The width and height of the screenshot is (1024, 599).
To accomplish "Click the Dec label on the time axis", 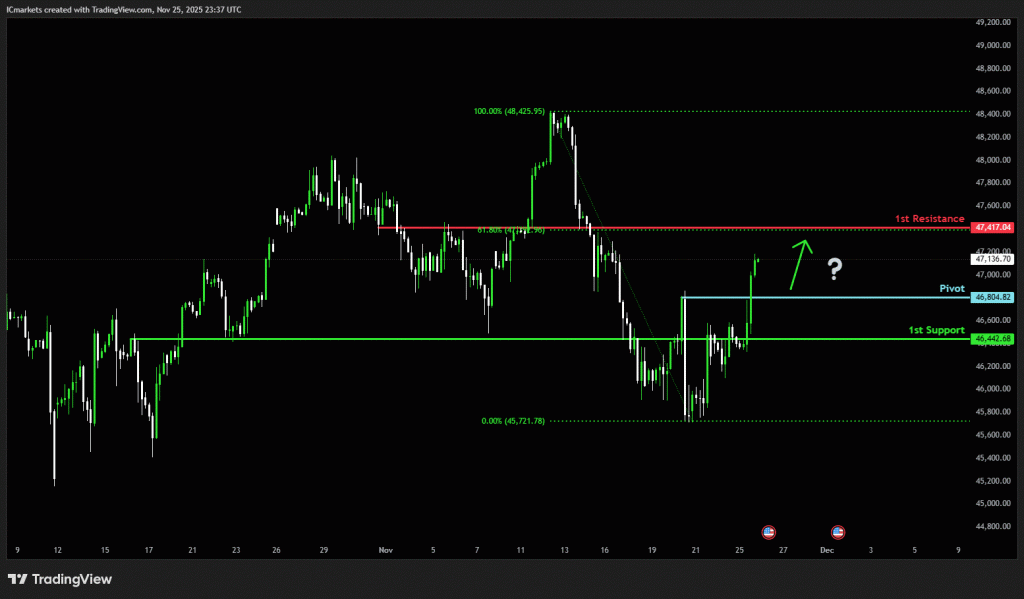I will coord(827,550).
